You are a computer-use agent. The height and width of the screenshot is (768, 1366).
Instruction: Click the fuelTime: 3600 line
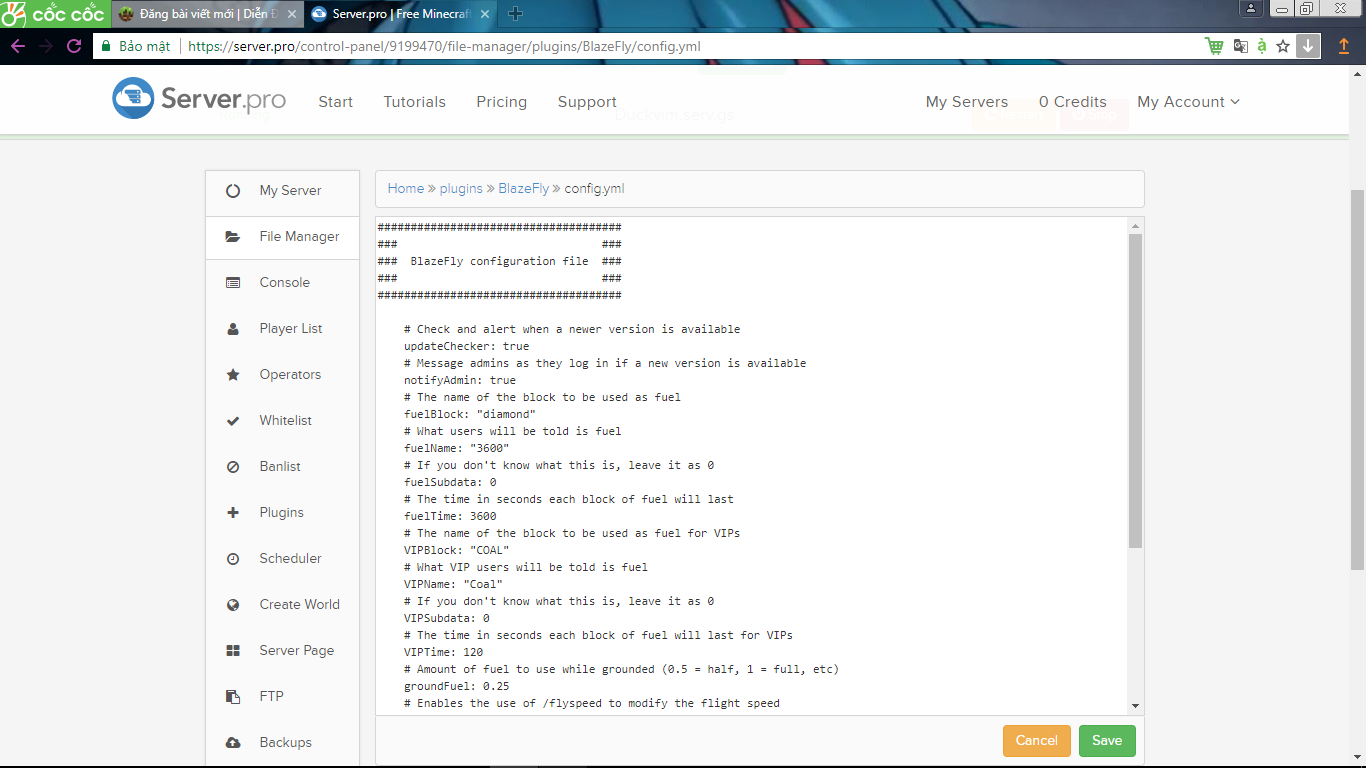[450, 516]
